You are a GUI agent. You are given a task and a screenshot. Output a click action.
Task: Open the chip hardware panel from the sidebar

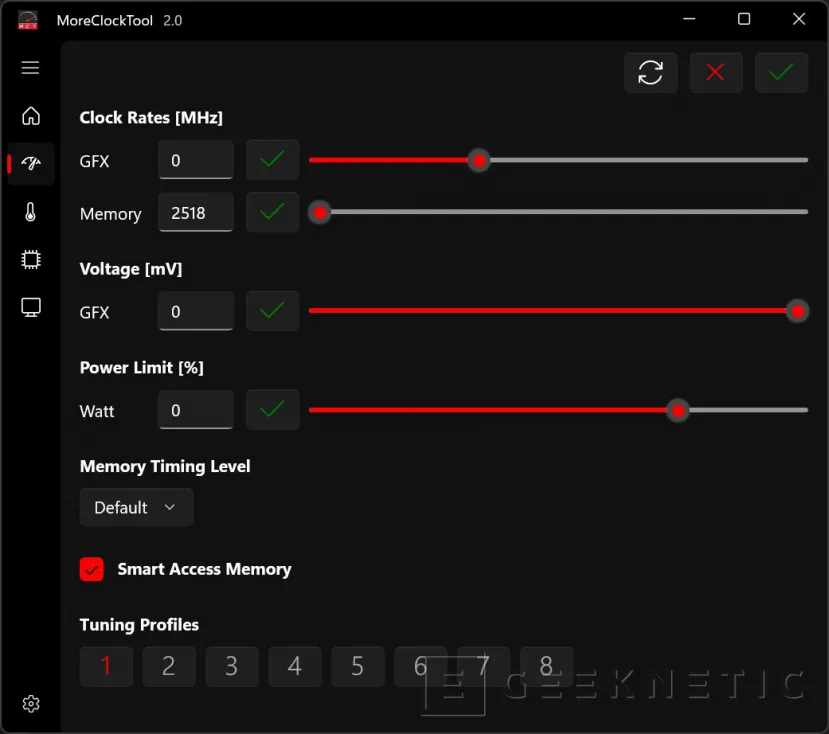point(30,259)
